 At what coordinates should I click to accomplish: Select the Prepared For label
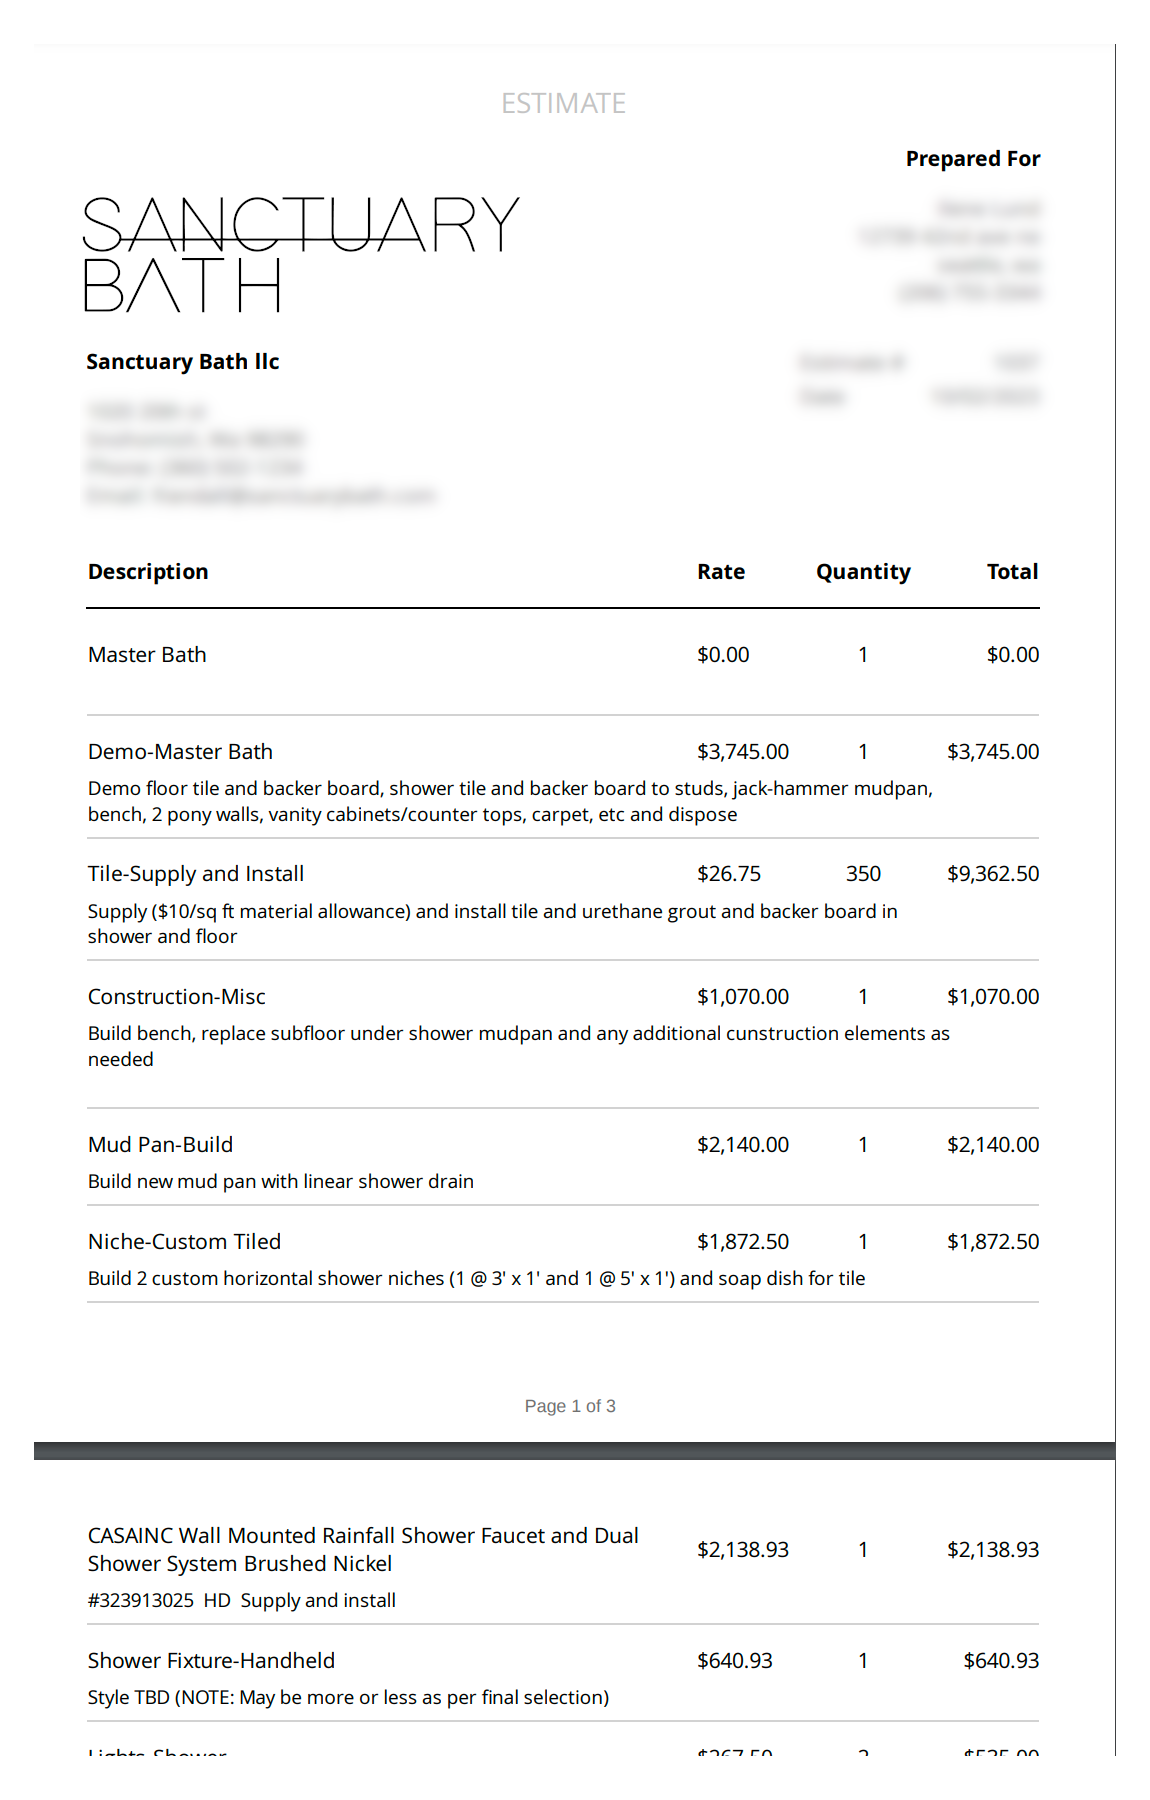[x=972, y=159]
